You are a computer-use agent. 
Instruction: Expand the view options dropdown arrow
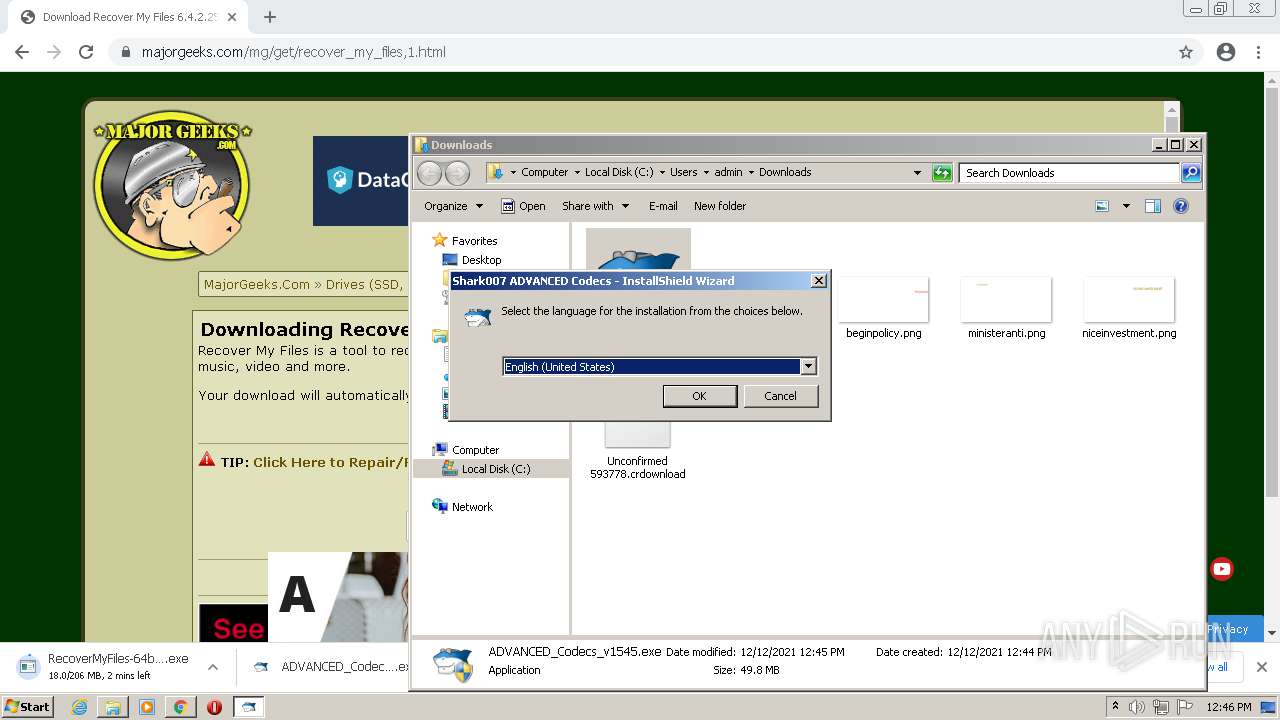1126,206
